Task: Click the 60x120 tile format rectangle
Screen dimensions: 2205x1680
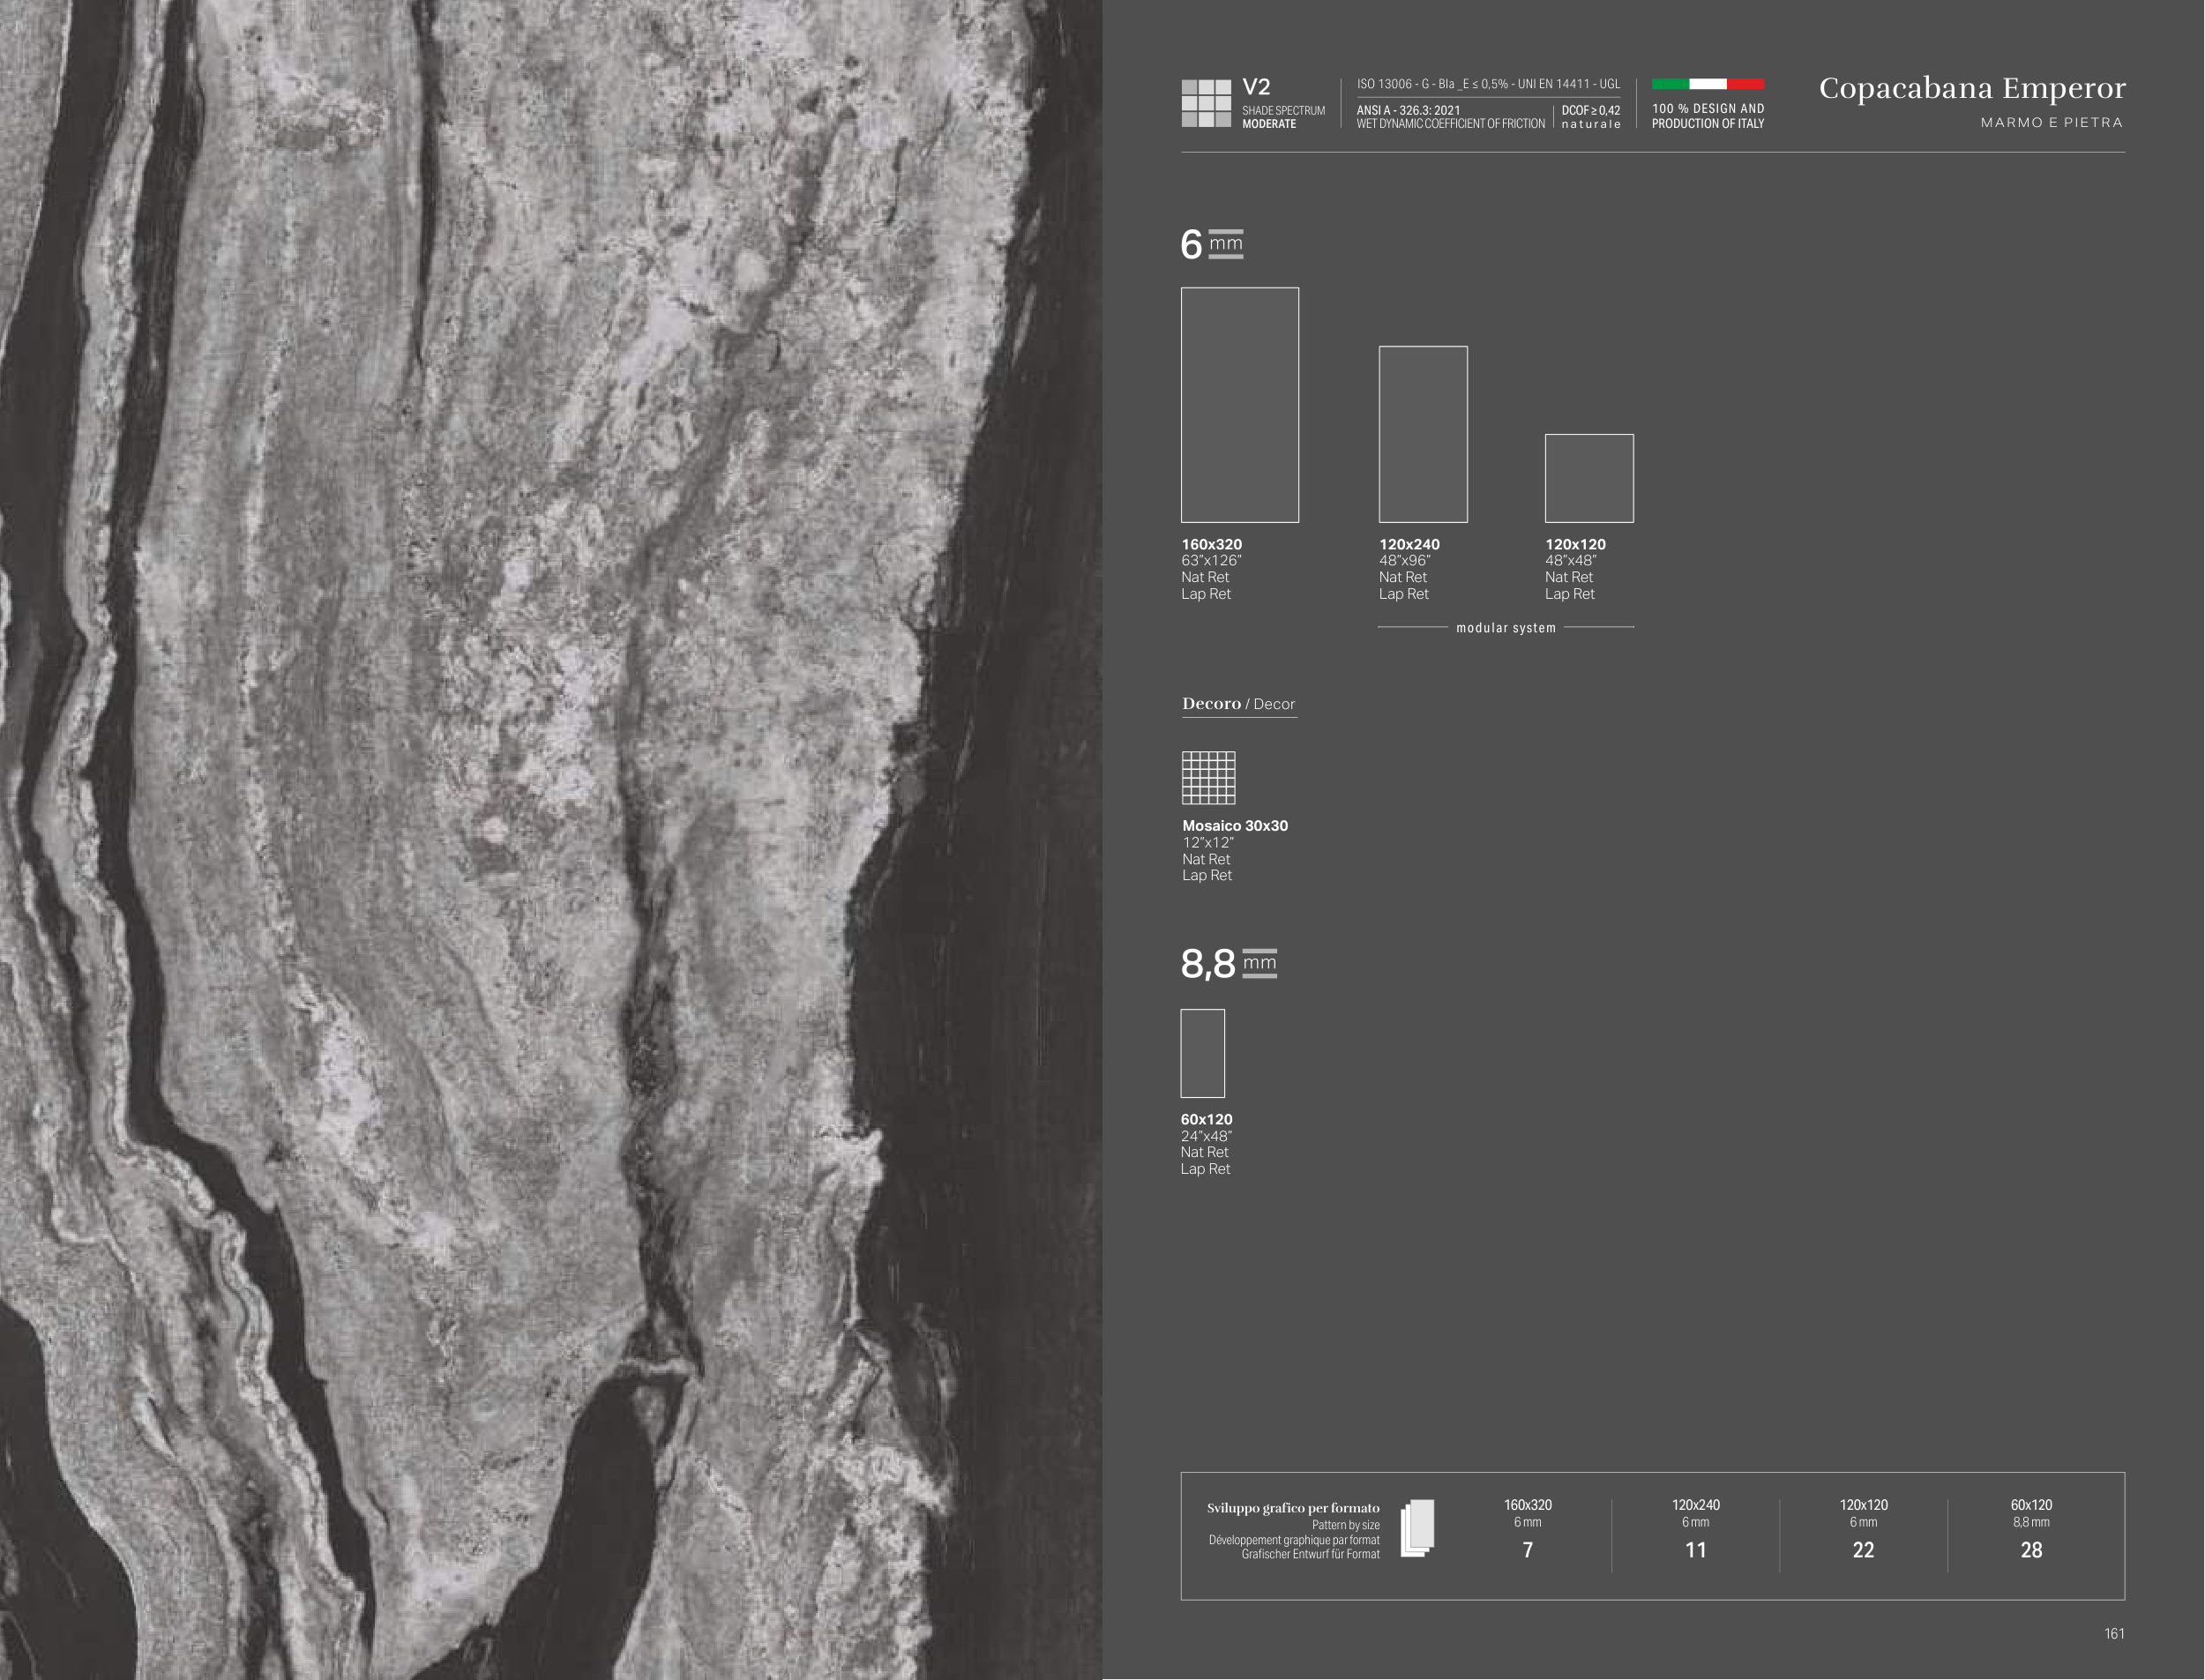Action: tap(1202, 1053)
